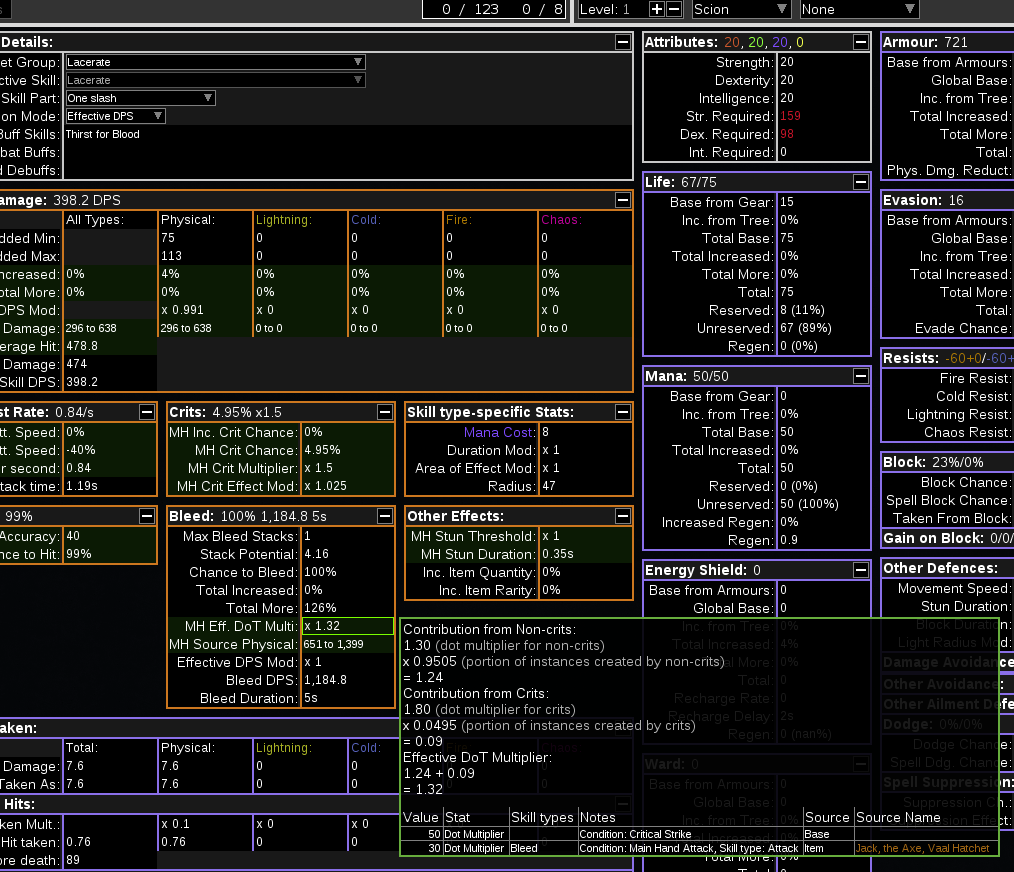Collapse the Damage DPS section
The height and width of the screenshot is (872, 1014).
tap(623, 200)
